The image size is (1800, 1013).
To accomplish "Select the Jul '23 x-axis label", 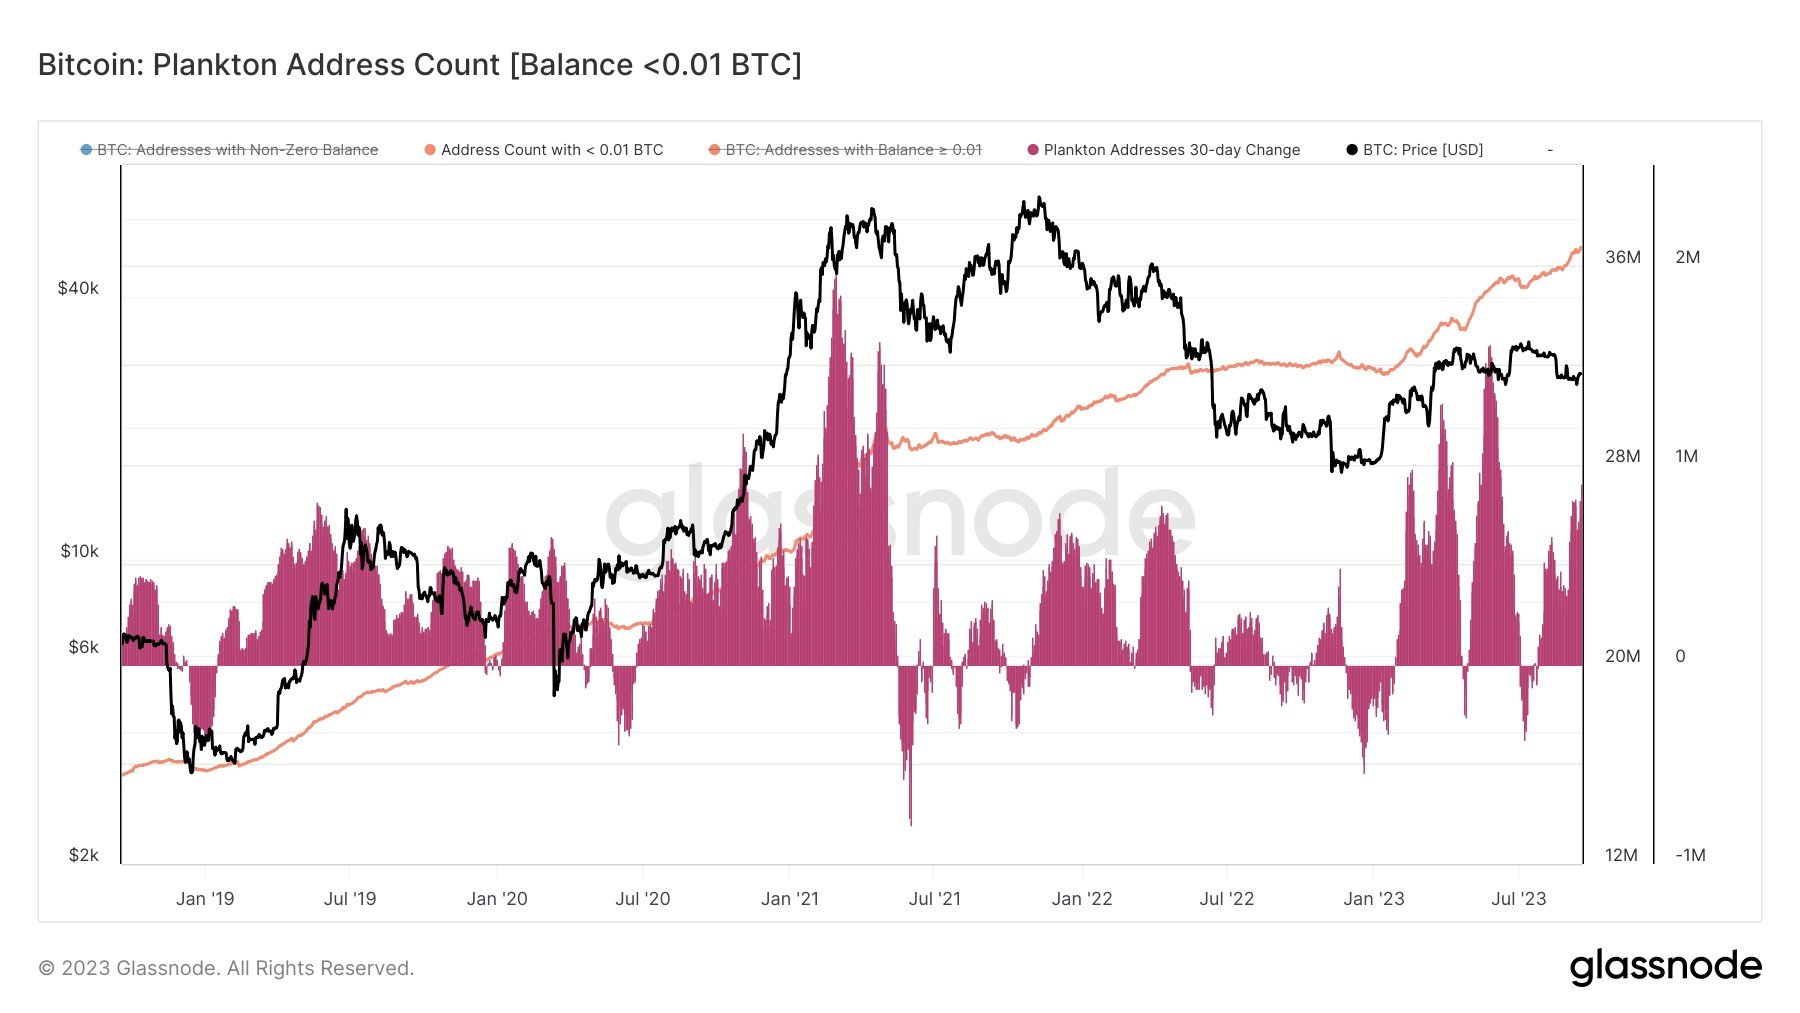I will (x=1518, y=899).
